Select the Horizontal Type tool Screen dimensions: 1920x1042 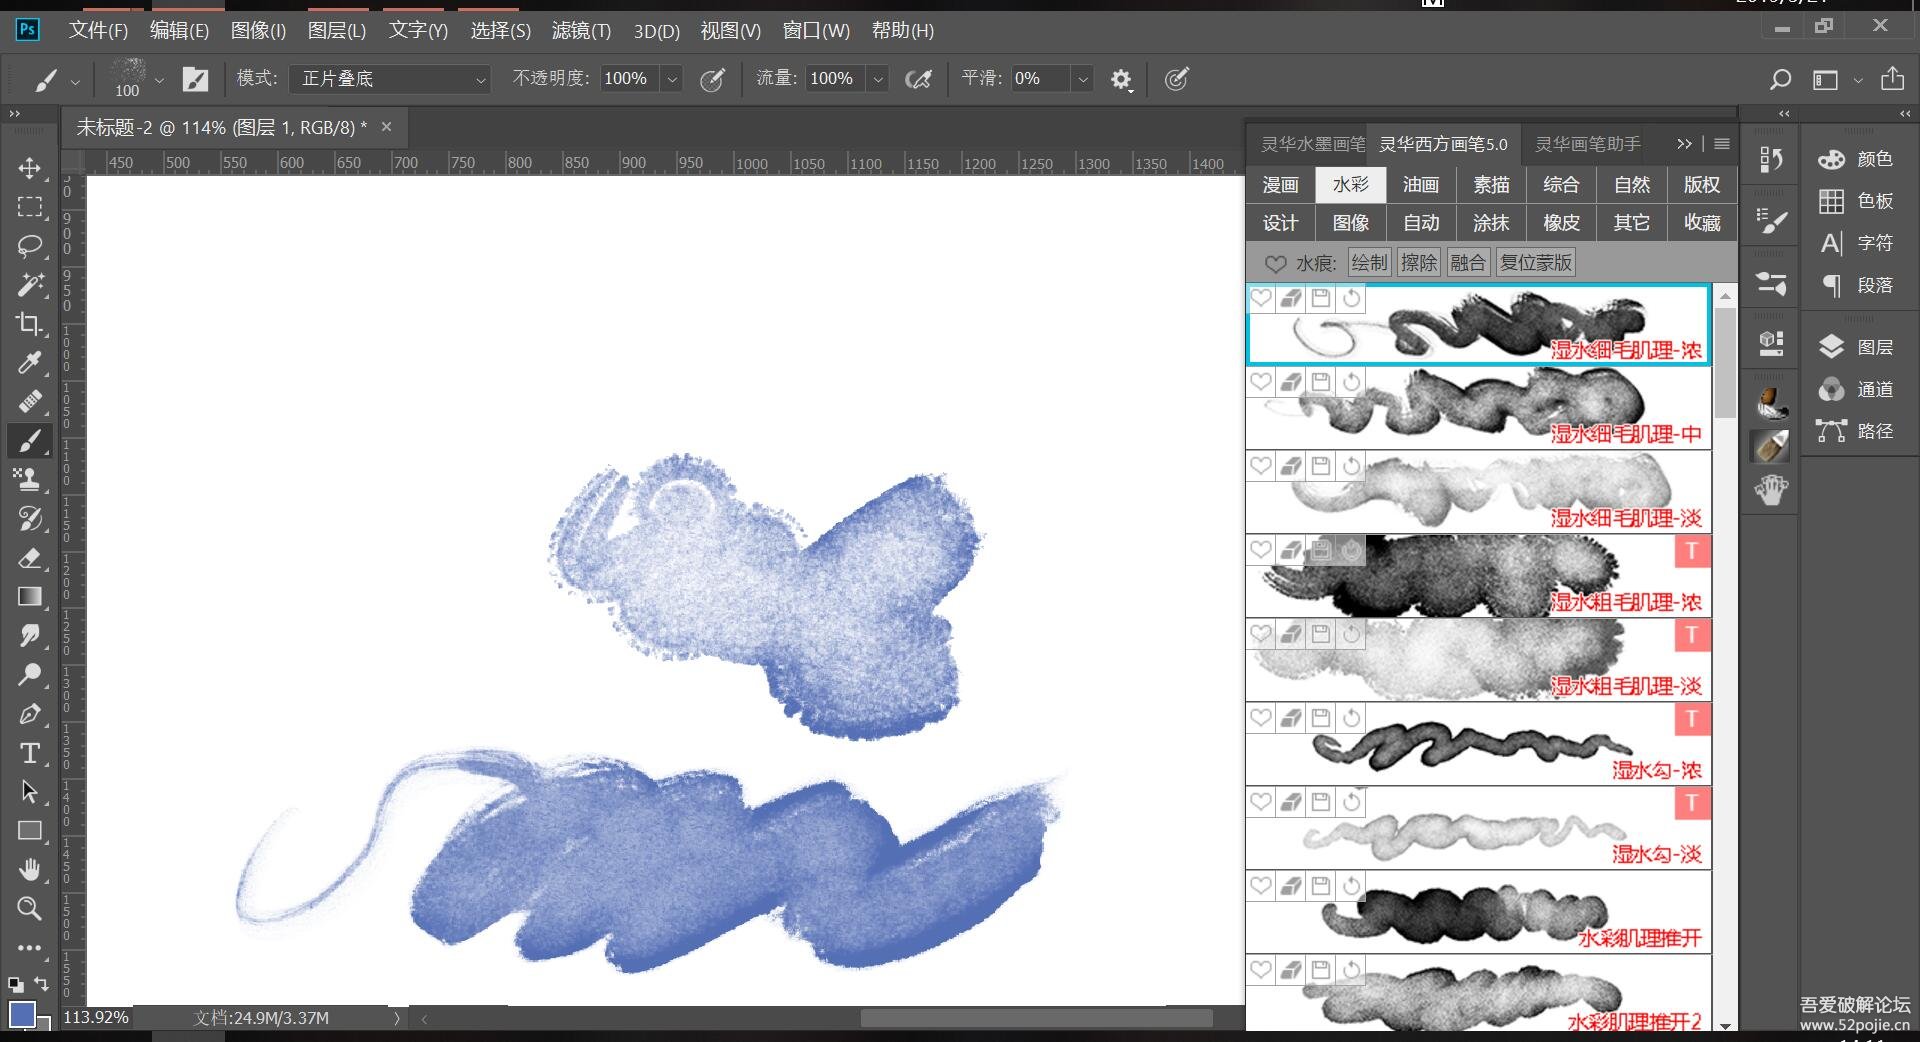30,752
